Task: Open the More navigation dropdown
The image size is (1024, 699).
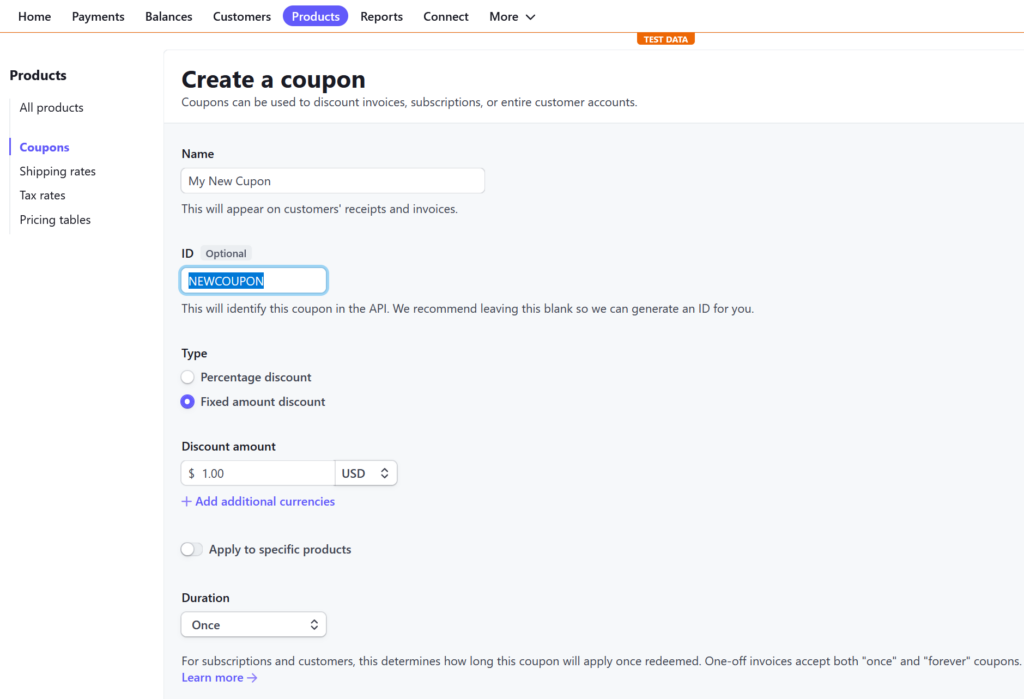Action: coord(511,16)
